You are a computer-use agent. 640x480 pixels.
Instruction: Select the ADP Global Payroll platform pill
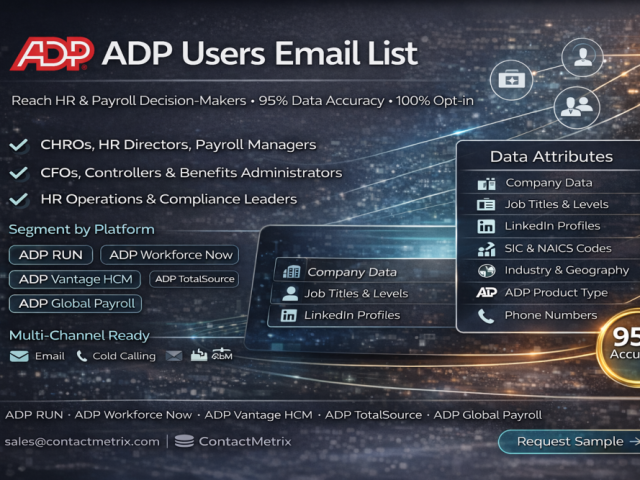coord(76,304)
